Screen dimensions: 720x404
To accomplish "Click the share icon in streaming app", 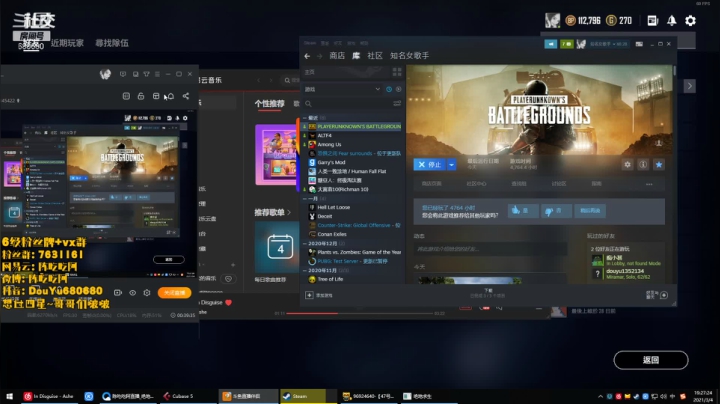I will (186, 96).
